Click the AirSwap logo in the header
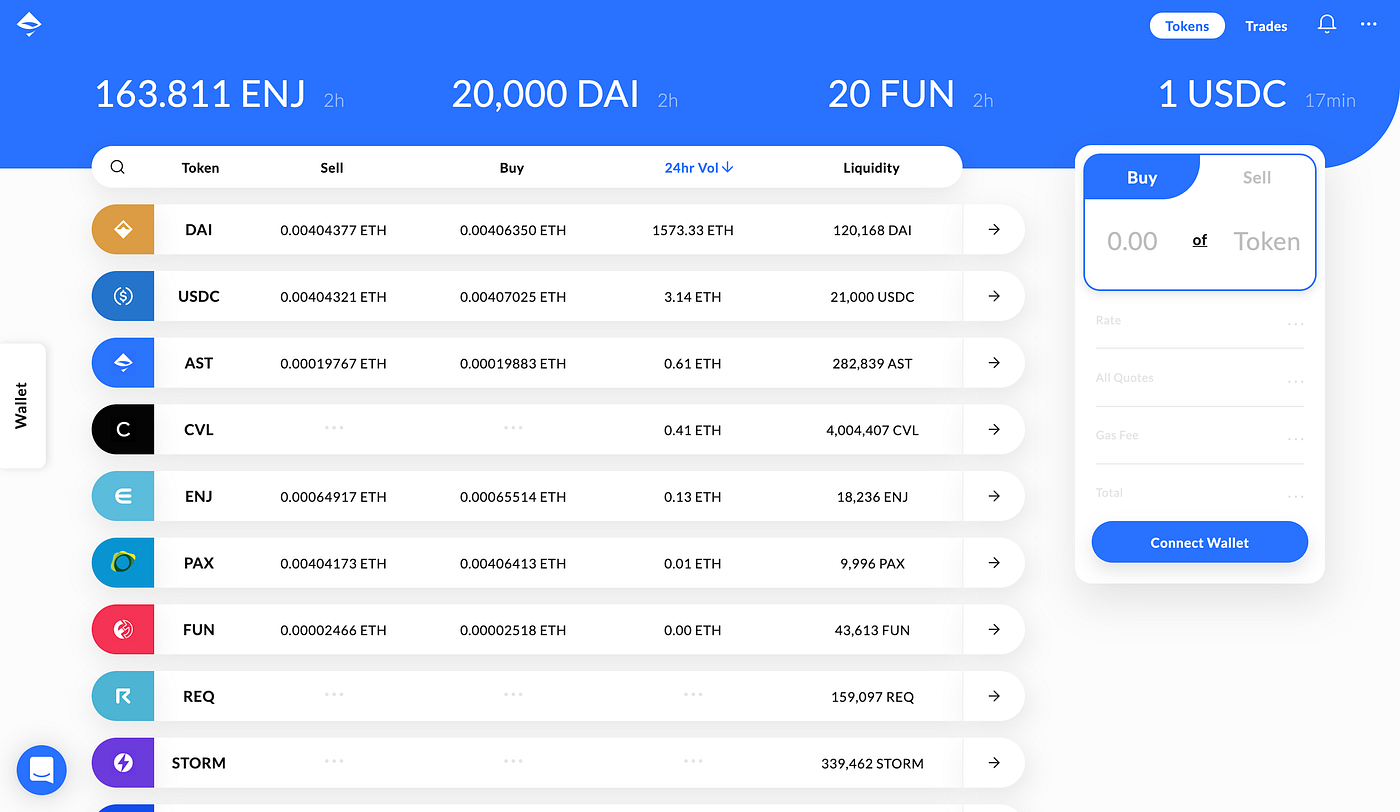 coord(29,25)
